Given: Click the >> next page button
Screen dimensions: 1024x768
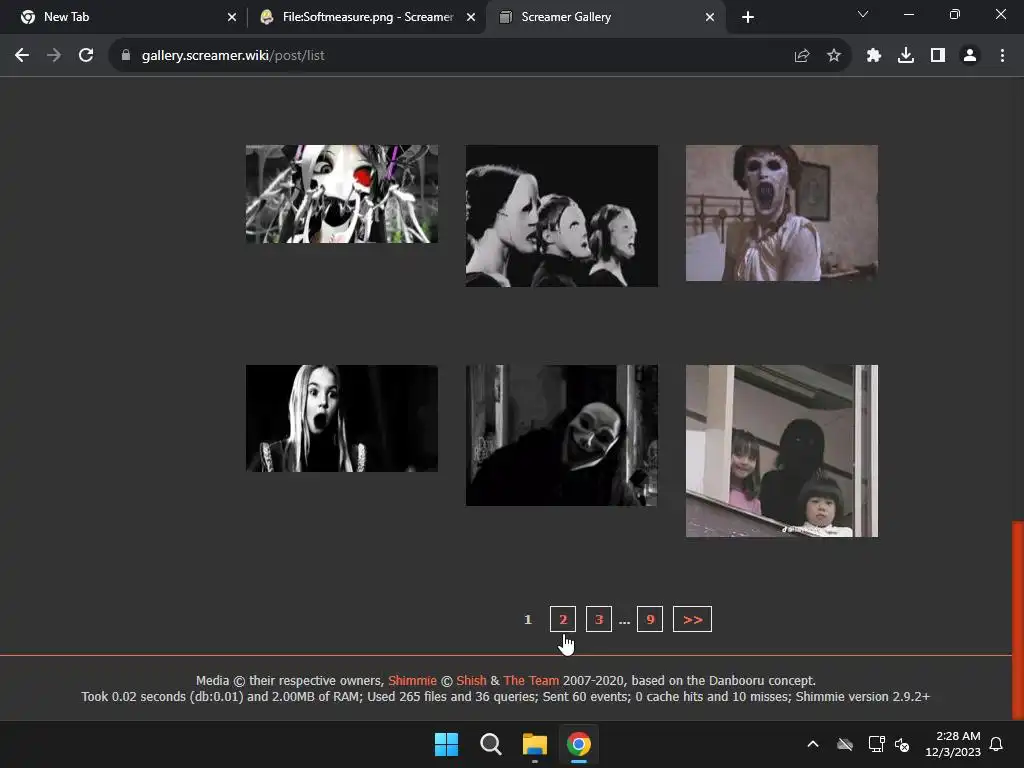Looking at the screenshot, I should [x=692, y=619].
